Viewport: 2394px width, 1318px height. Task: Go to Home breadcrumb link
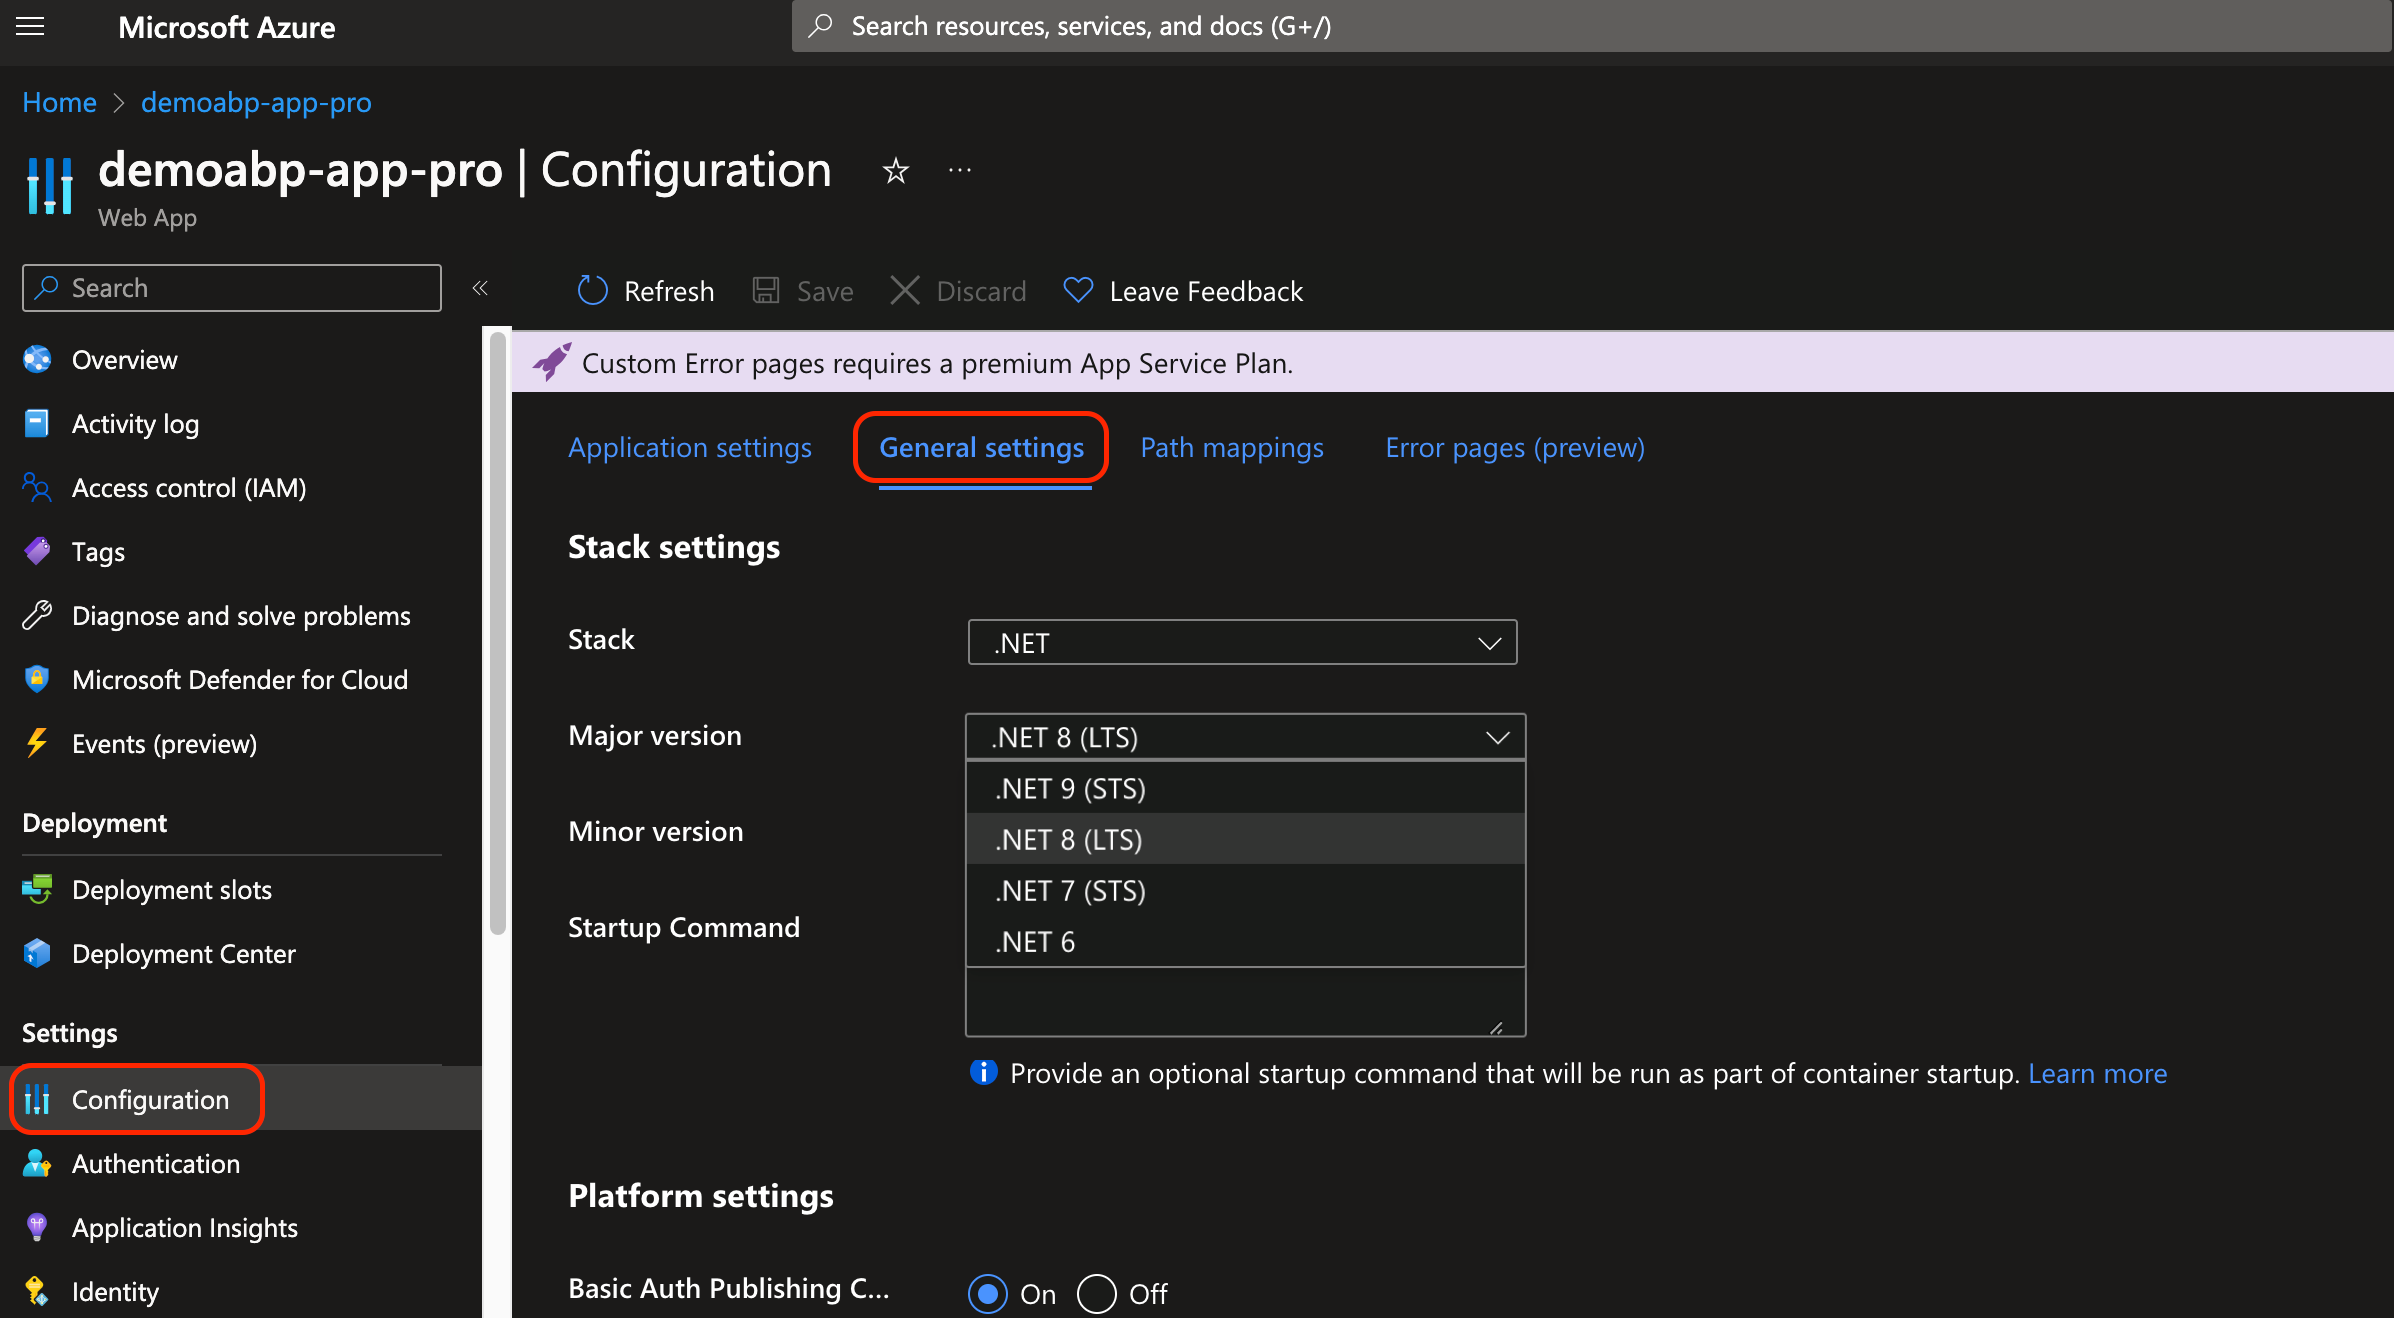[59, 102]
